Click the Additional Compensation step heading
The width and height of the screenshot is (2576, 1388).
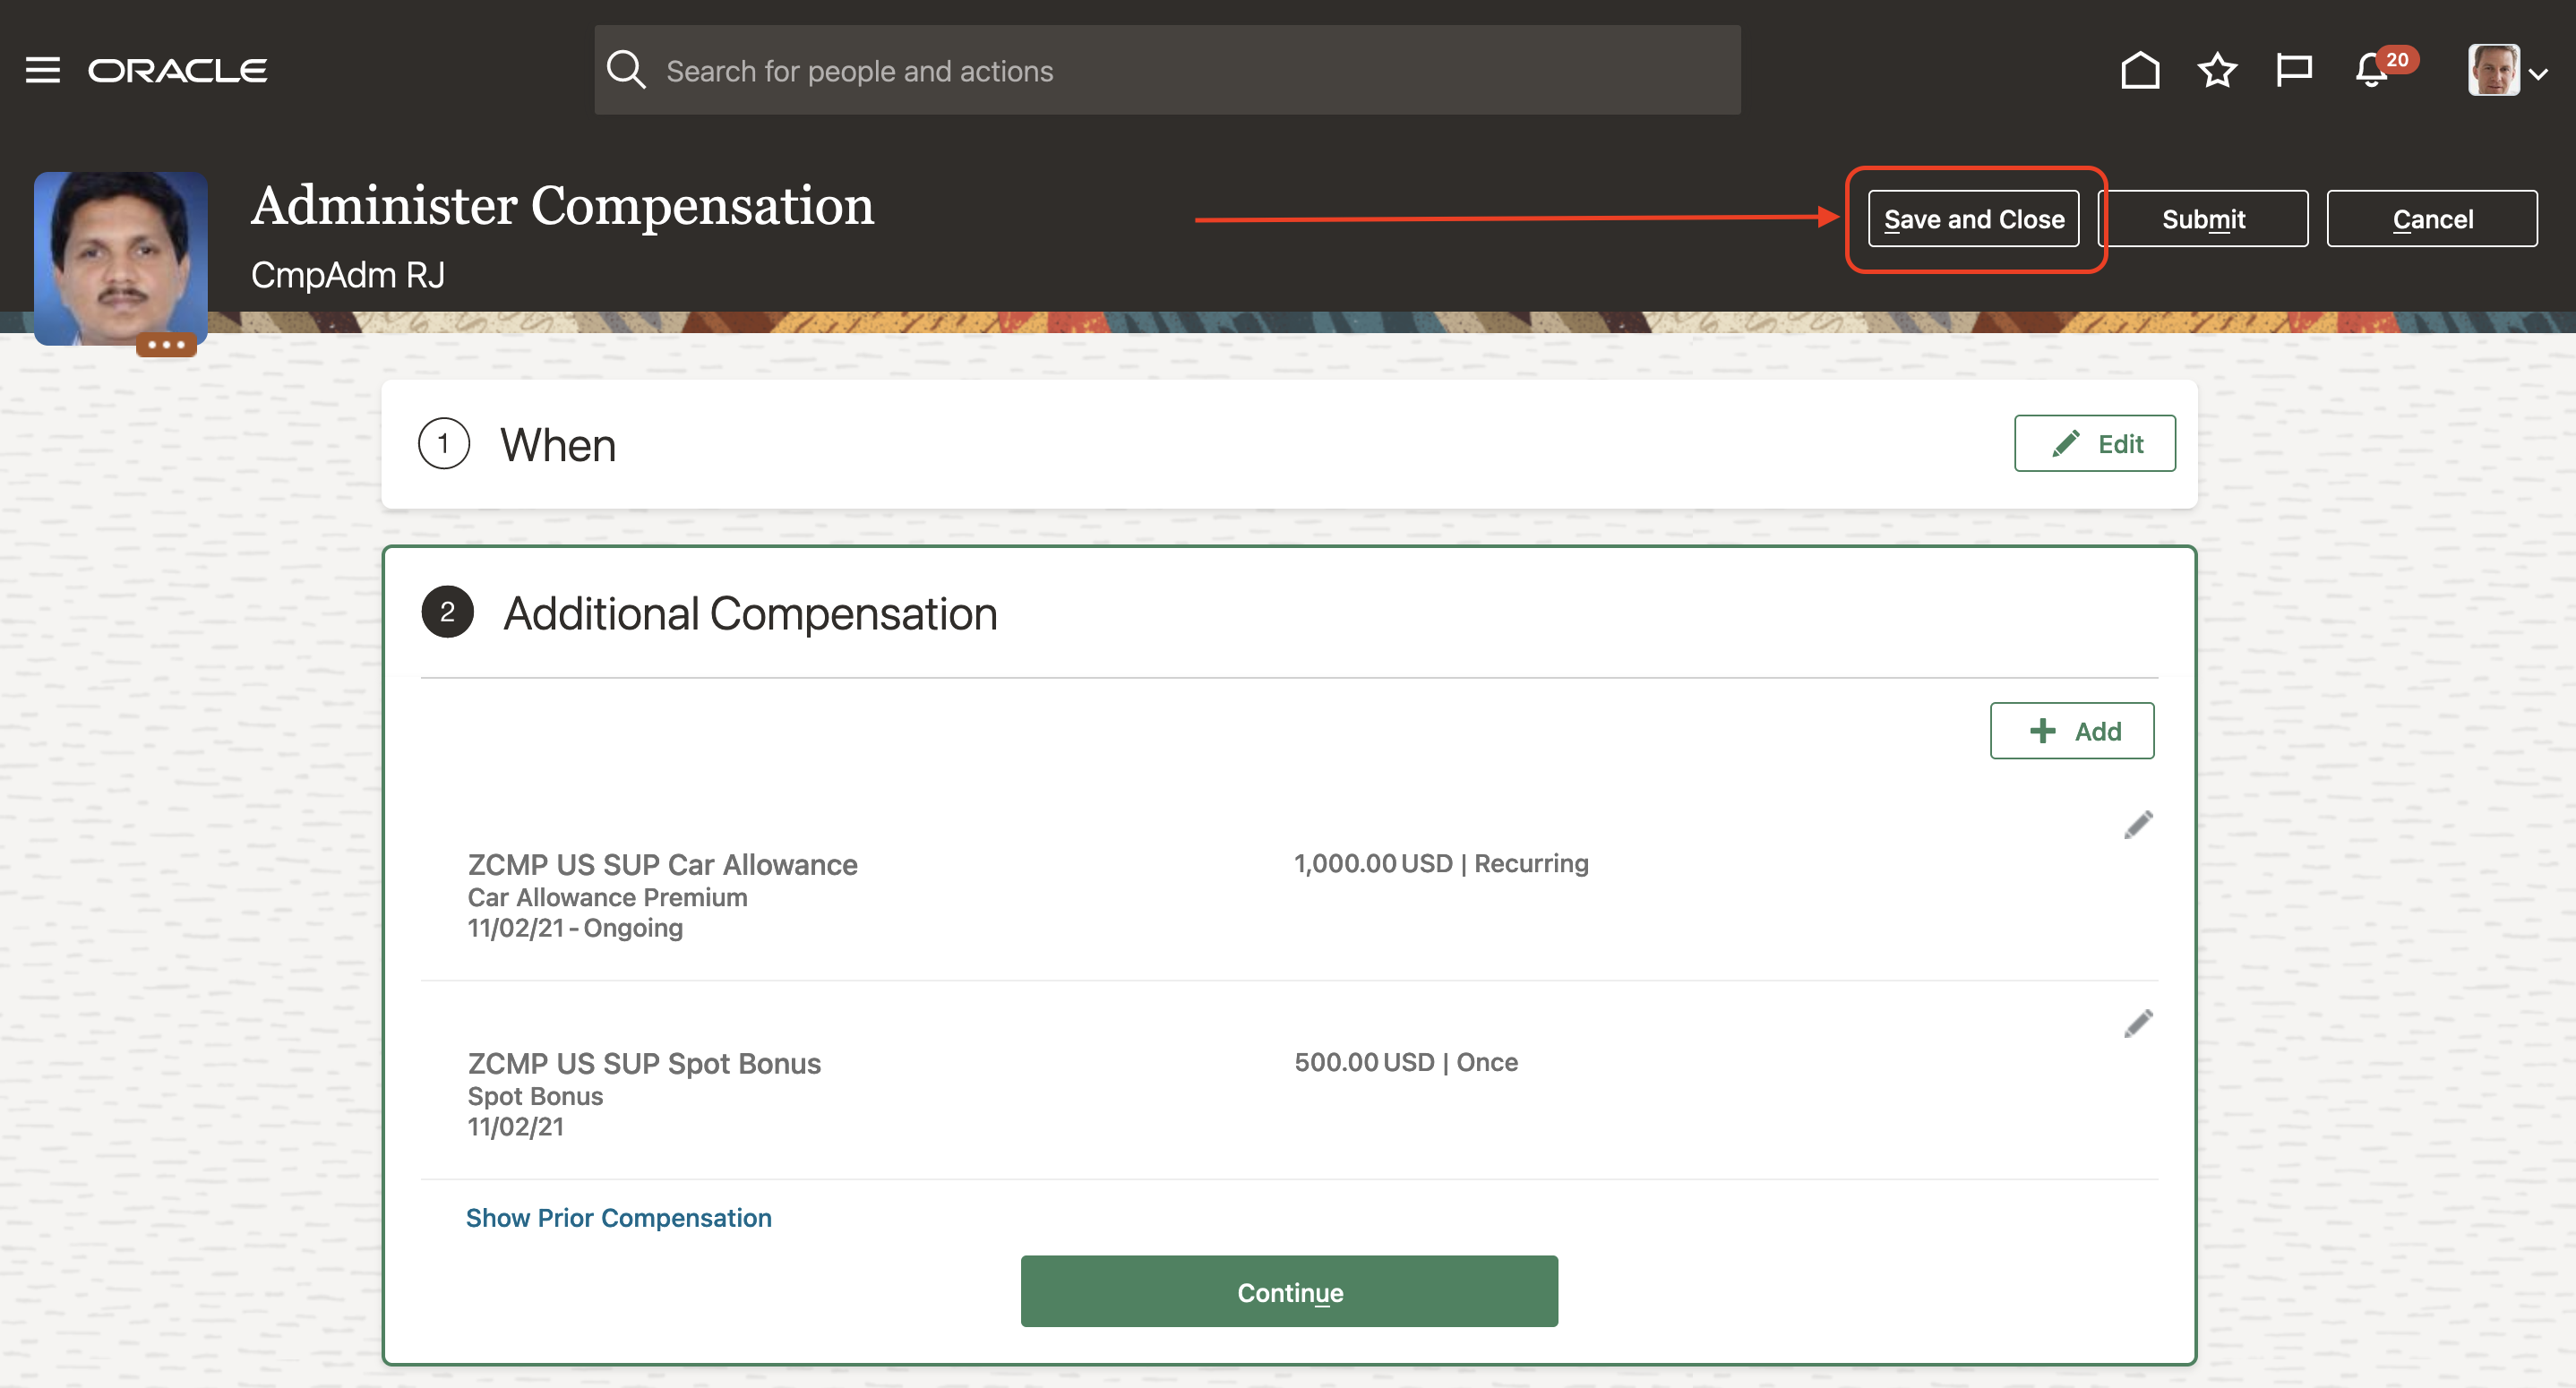[x=749, y=613]
